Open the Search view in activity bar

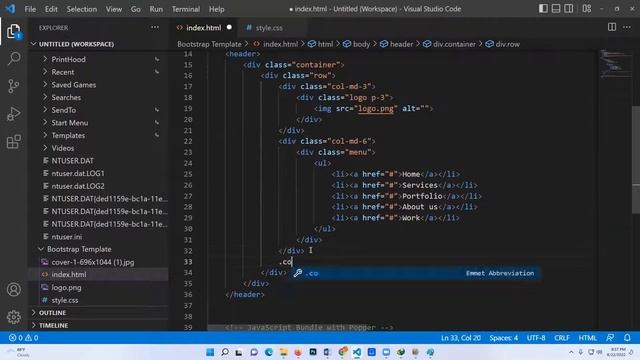(13, 58)
